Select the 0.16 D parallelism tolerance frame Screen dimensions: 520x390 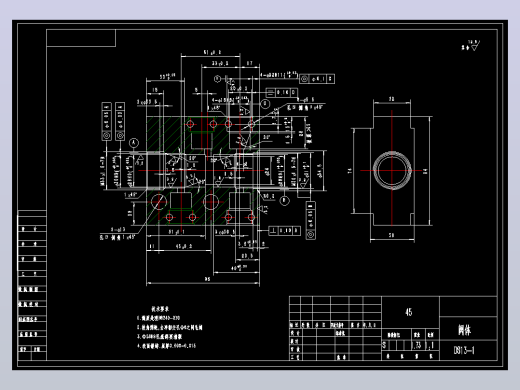click(x=282, y=92)
